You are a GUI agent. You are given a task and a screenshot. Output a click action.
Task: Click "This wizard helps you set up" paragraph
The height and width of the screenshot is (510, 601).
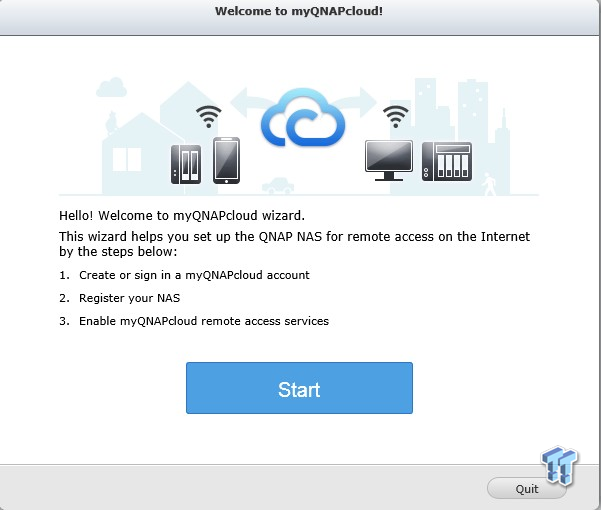[294, 244]
